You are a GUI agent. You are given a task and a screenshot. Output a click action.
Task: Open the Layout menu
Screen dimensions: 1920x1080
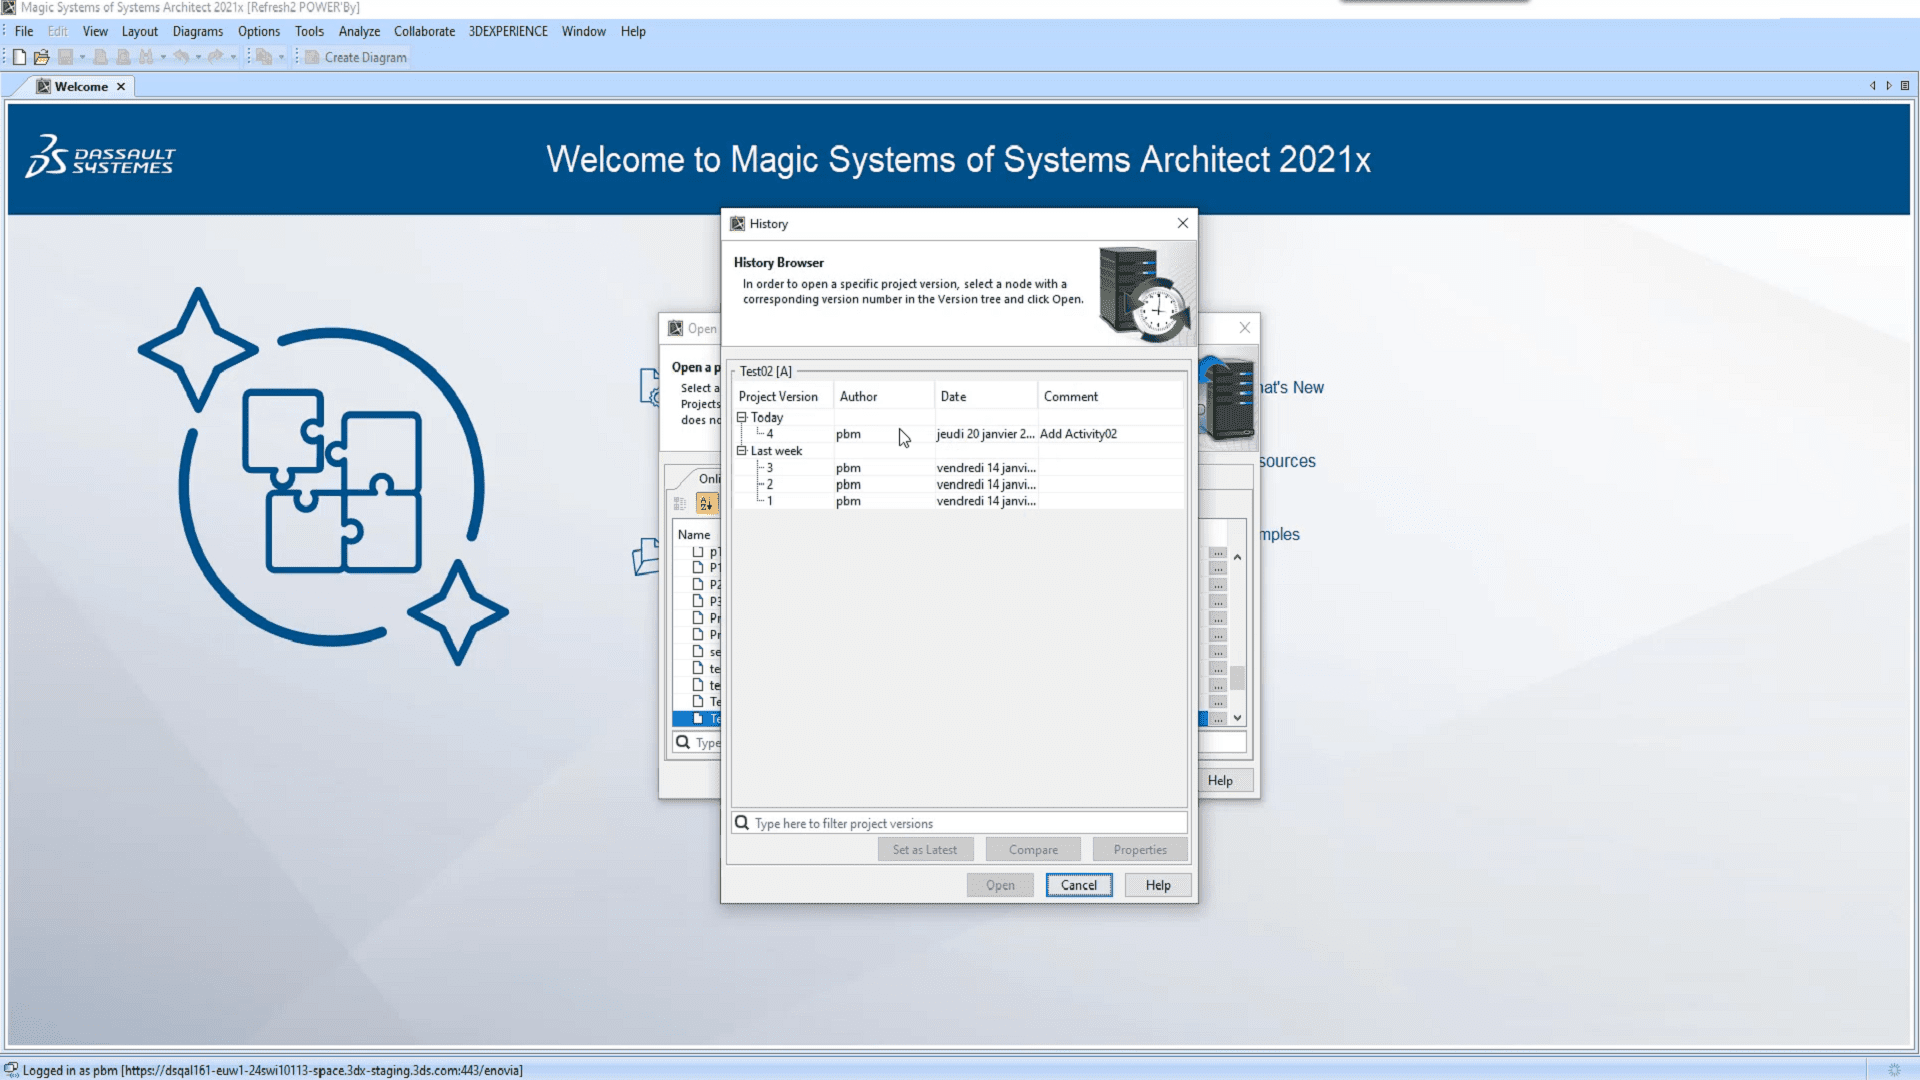pos(140,31)
